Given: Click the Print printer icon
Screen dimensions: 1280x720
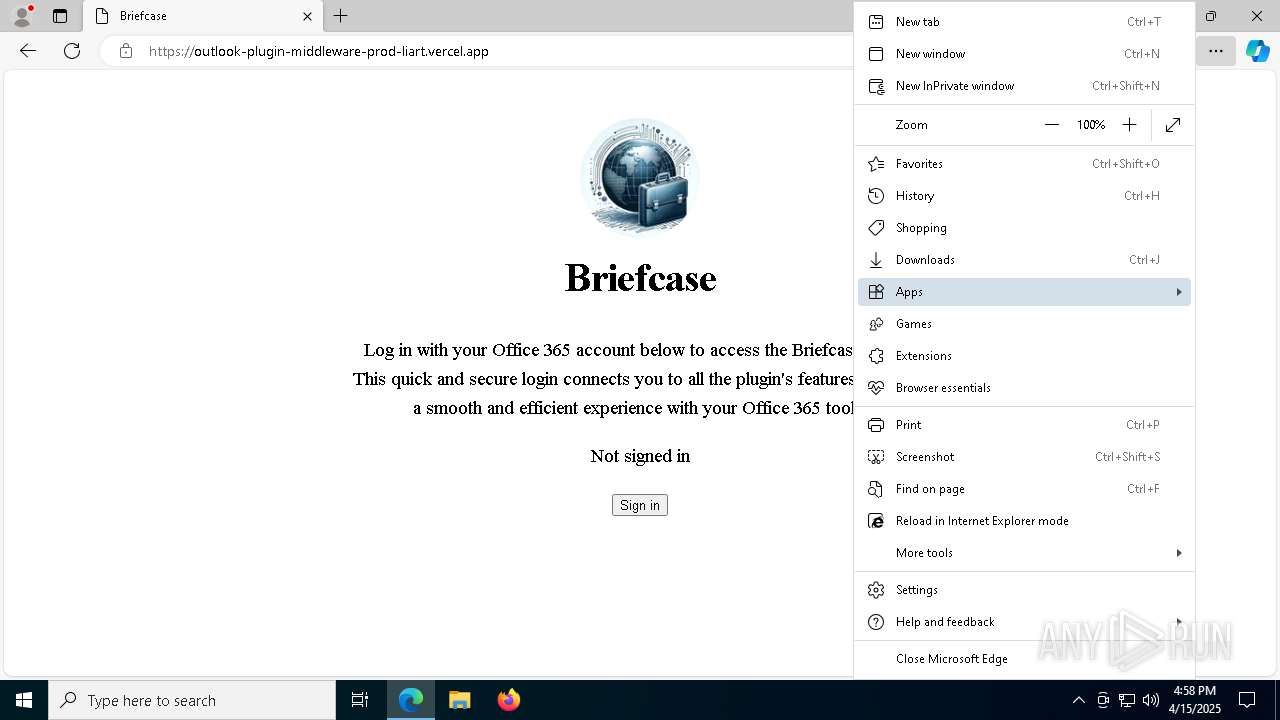Looking at the screenshot, I should click(876, 425).
